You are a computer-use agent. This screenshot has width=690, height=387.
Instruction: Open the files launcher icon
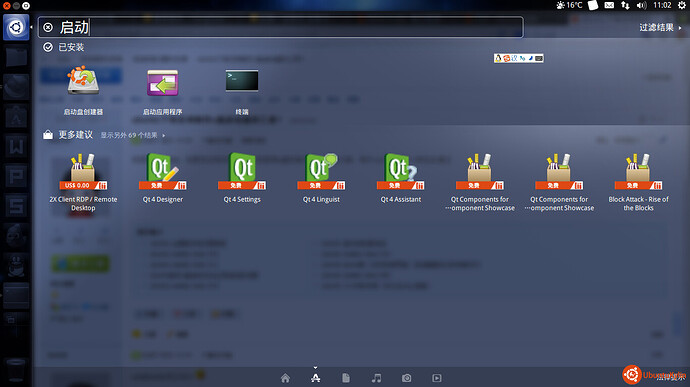click(x=16, y=57)
